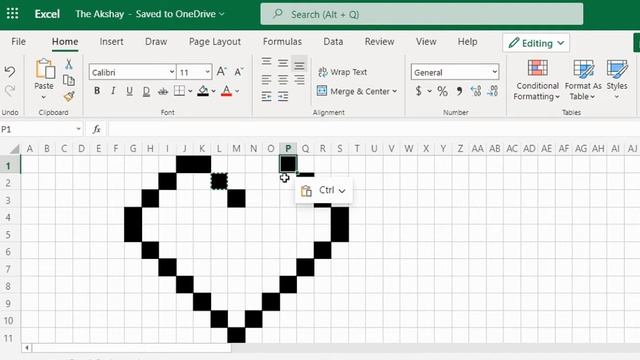Toggle Bold formatting
This screenshot has width=640, height=360.
pos(97,91)
